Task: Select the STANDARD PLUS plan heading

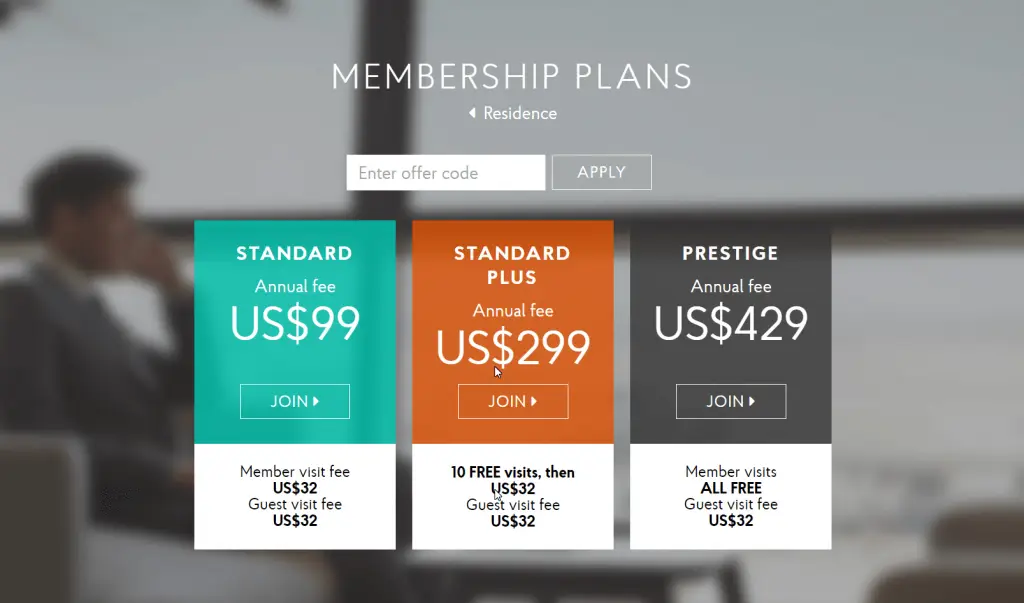Action: (x=512, y=265)
